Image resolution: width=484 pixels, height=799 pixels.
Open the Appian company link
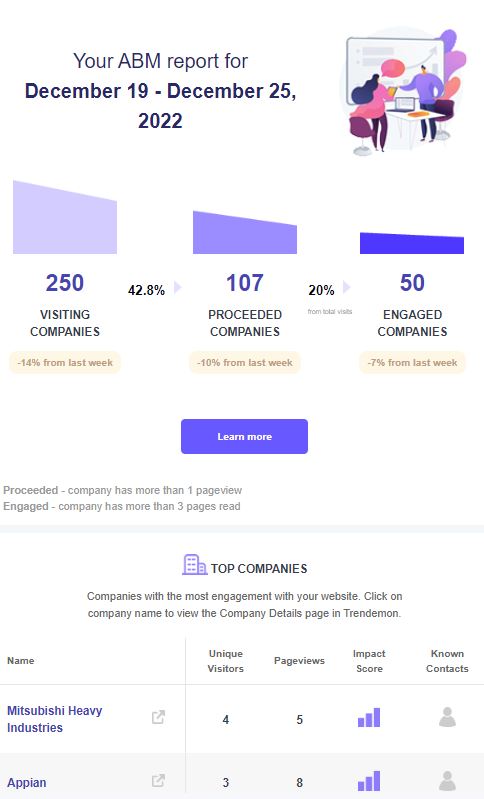(26, 782)
